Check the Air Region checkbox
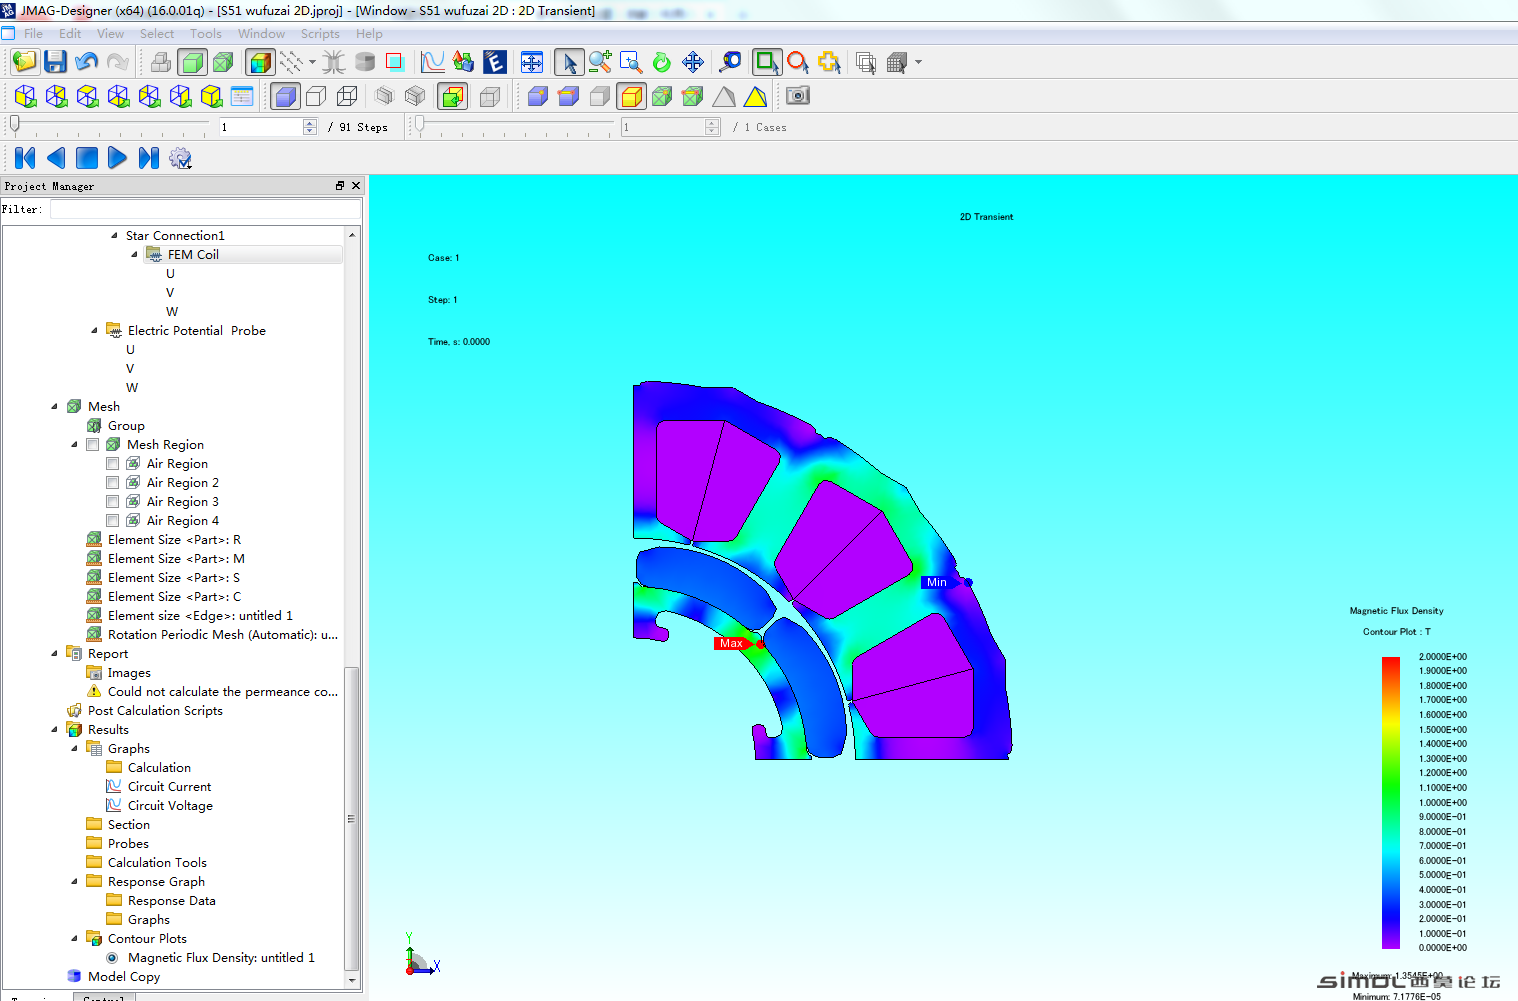1518x1001 pixels. (x=113, y=464)
